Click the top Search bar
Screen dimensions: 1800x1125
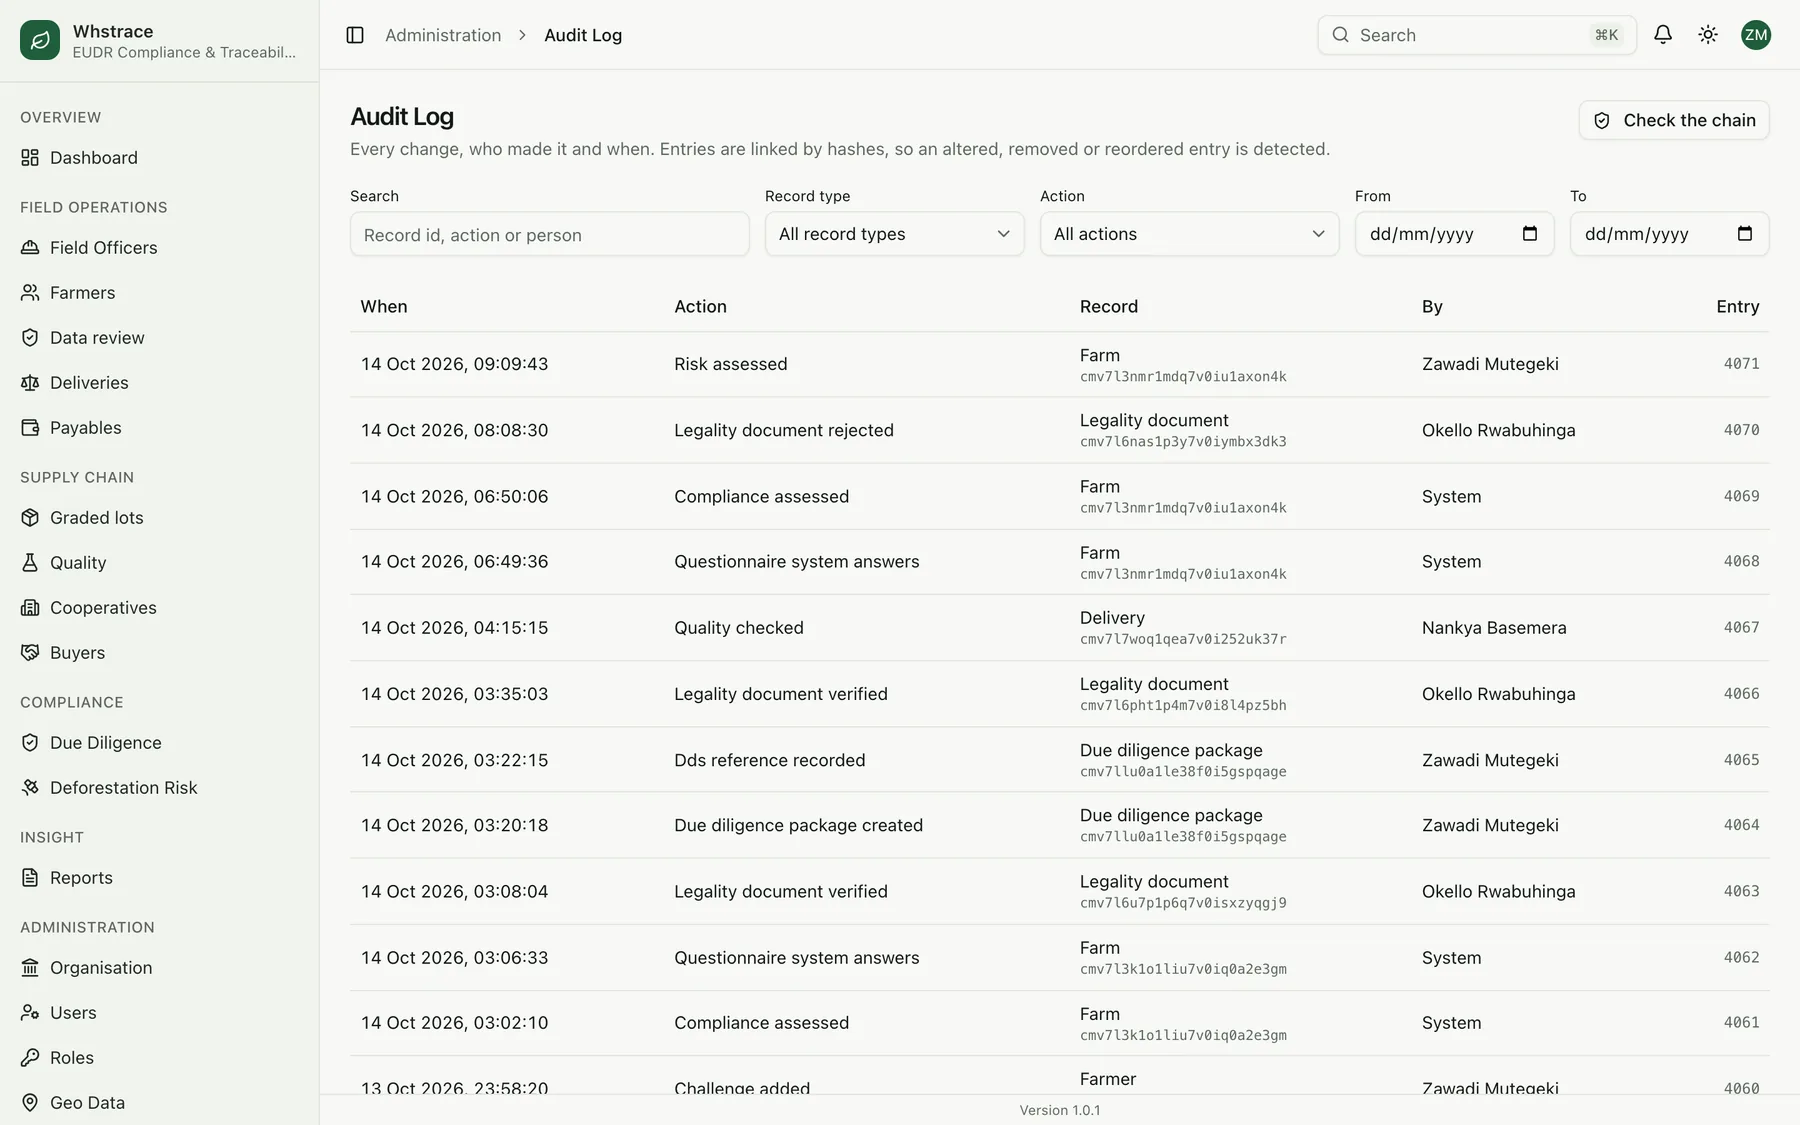click(1476, 35)
